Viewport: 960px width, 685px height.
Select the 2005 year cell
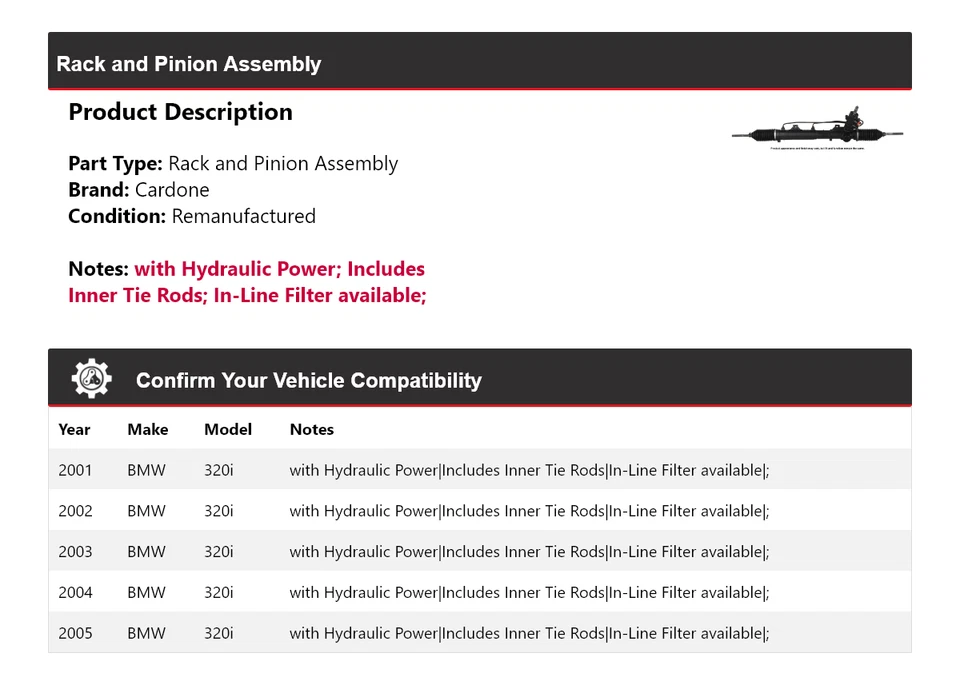(75, 634)
